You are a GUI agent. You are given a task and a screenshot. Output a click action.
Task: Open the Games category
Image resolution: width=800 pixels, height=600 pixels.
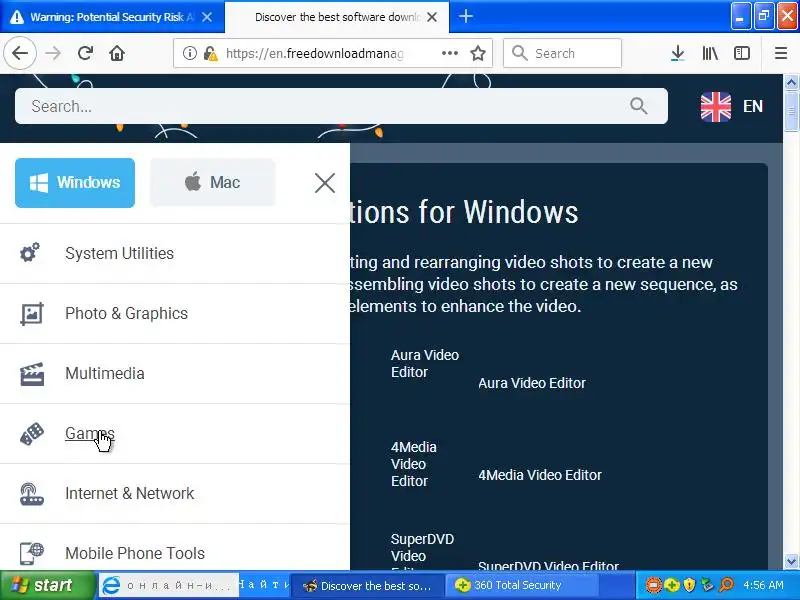tap(90, 433)
